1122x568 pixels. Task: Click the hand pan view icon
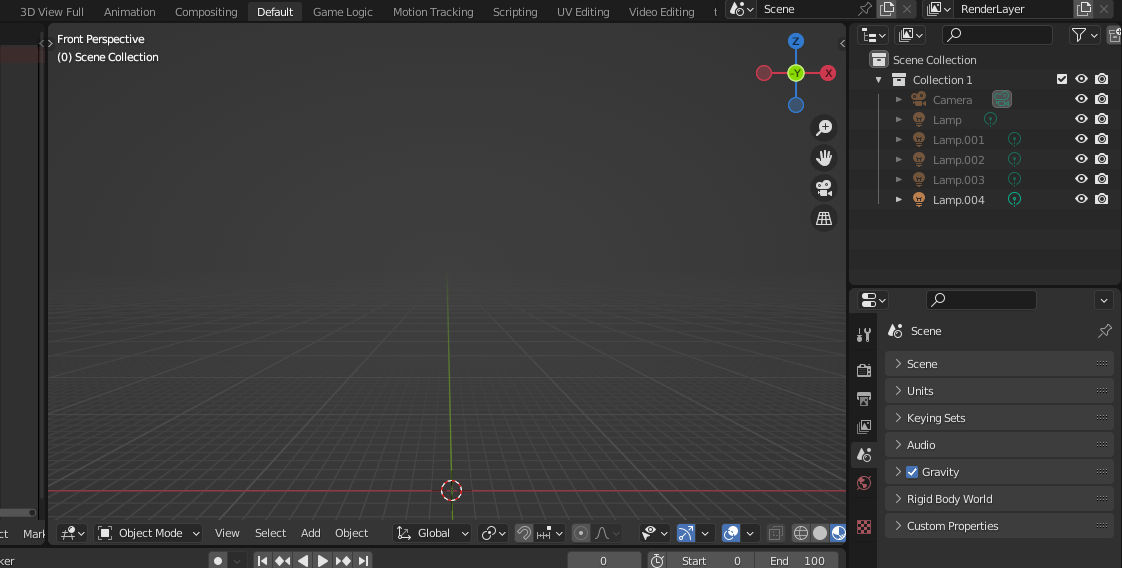(824, 157)
